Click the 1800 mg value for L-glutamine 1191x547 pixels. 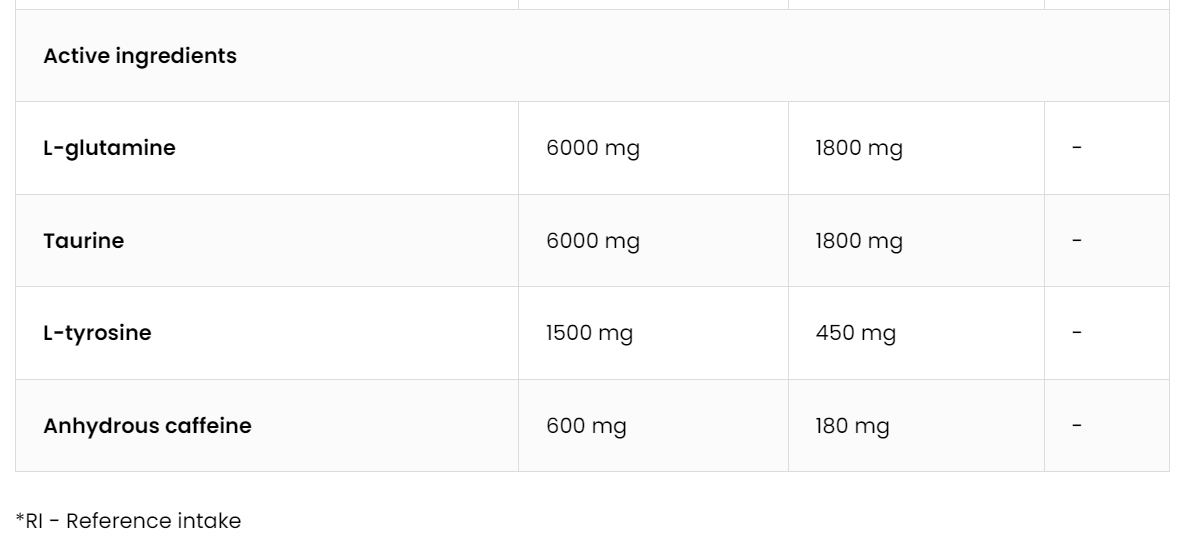[x=859, y=149]
